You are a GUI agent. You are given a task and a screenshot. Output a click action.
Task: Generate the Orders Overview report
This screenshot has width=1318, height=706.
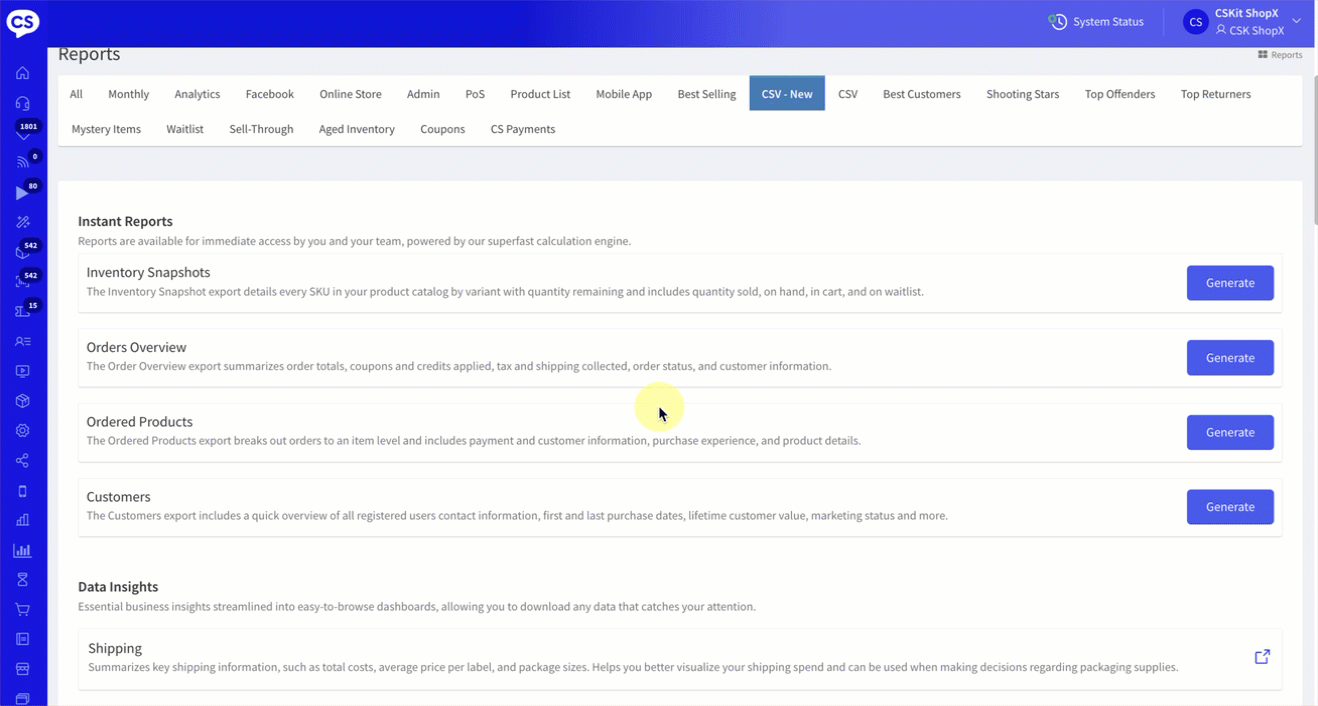coord(1229,358)
